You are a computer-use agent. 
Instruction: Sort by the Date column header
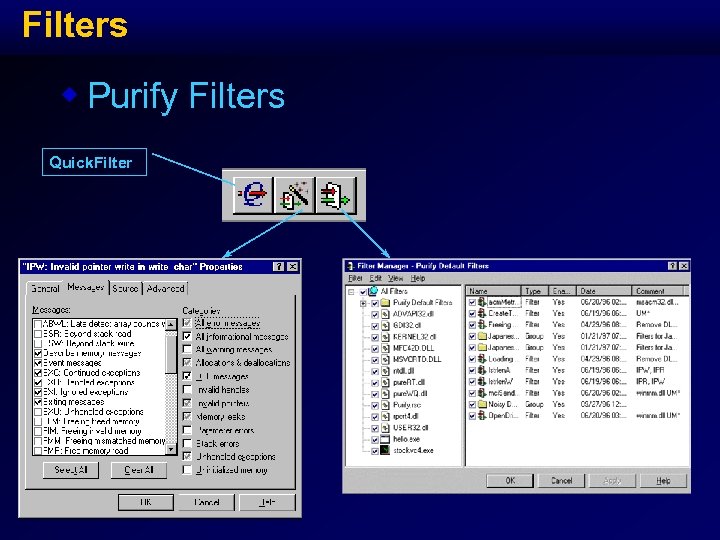[x=604, y=291]
